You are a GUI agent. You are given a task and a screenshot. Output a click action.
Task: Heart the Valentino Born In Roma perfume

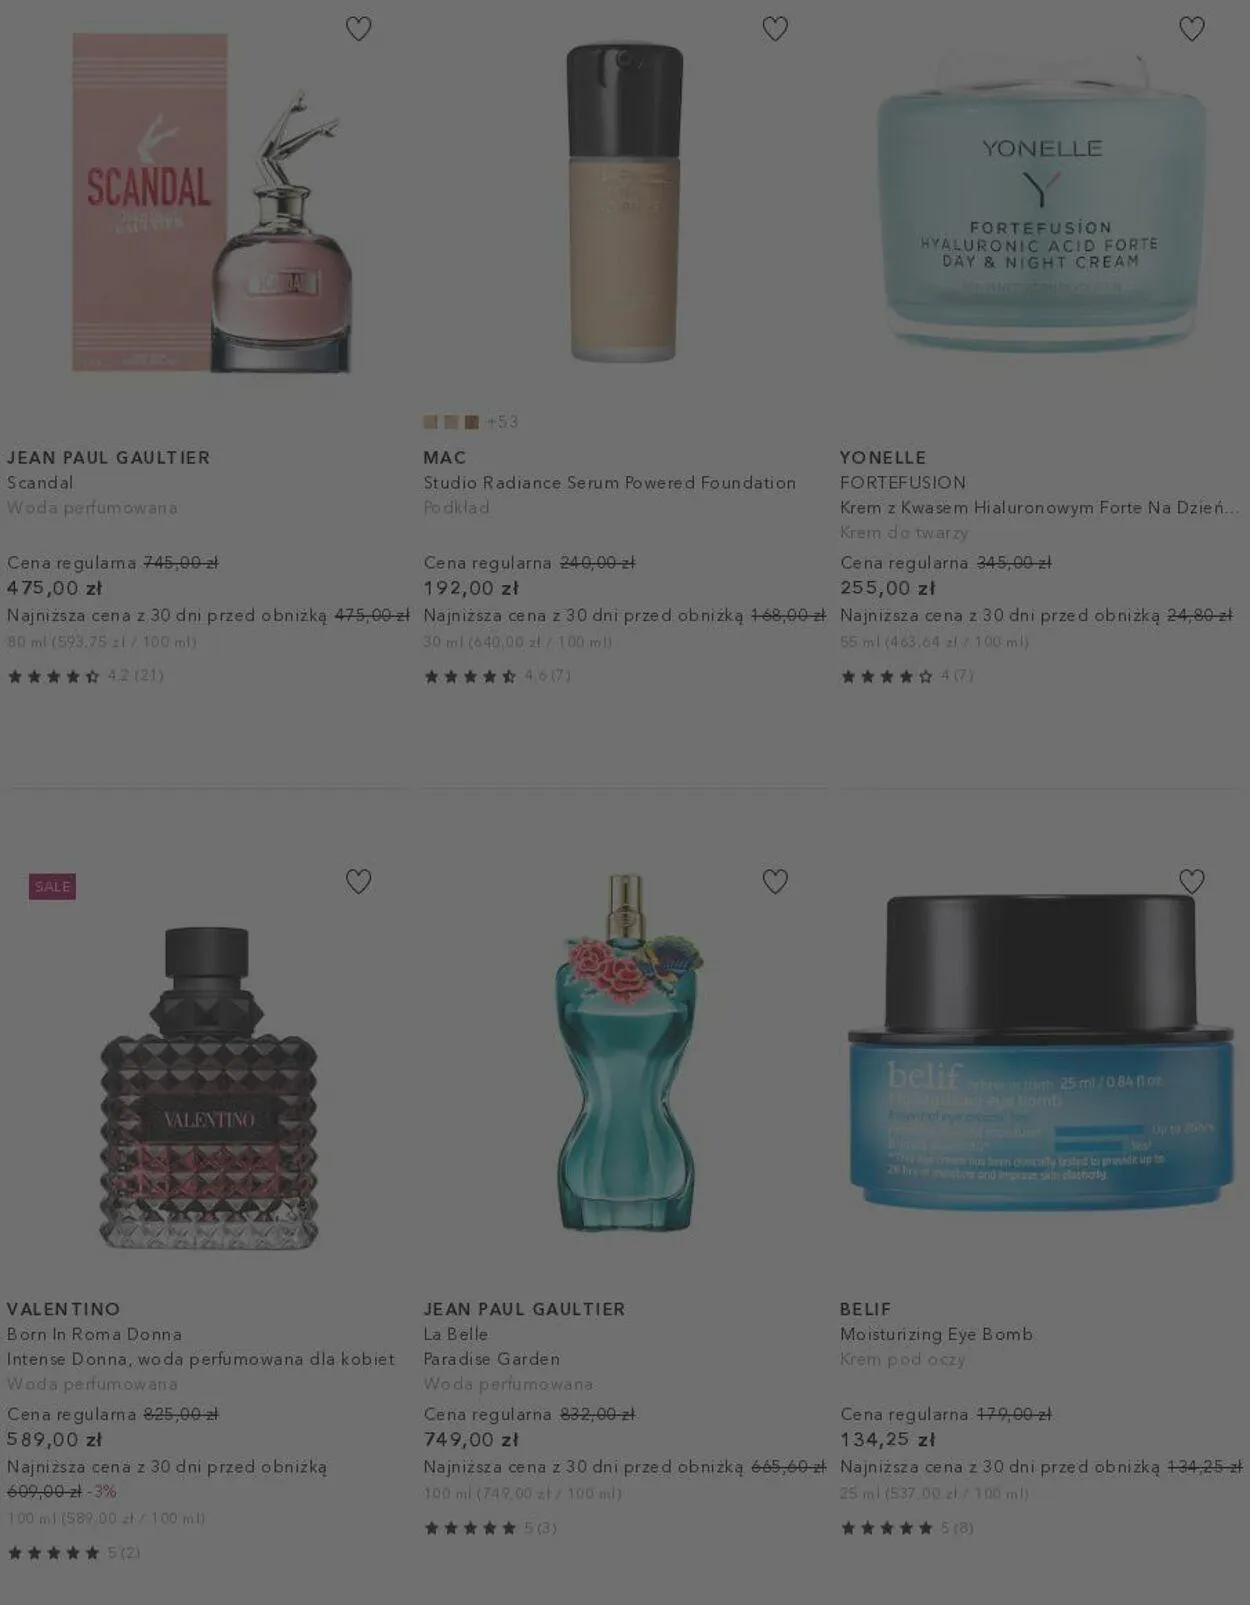[358, 881]
